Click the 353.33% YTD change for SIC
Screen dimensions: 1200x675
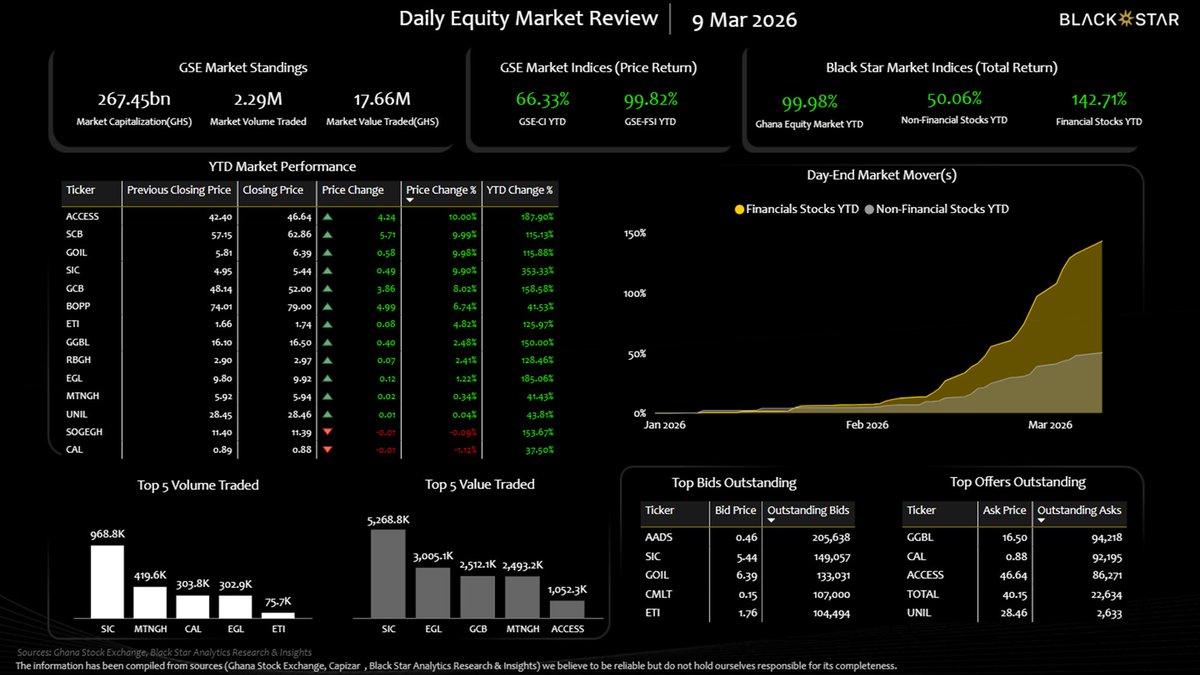click(x=536, y=270)
